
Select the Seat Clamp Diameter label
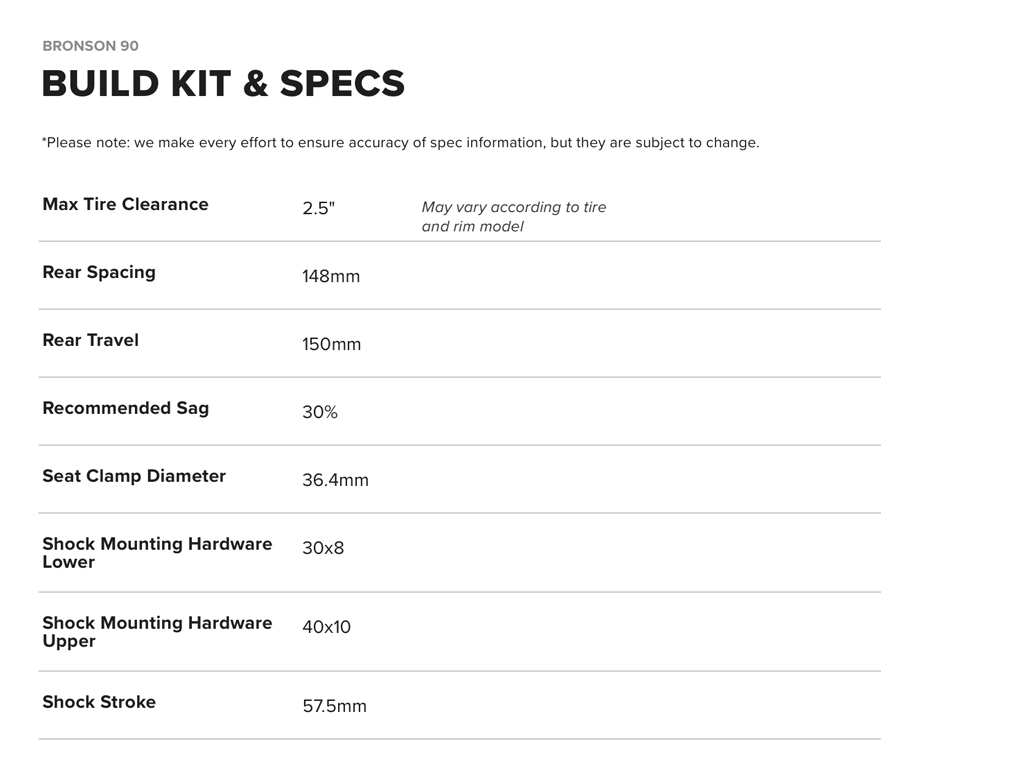[134, 476]
